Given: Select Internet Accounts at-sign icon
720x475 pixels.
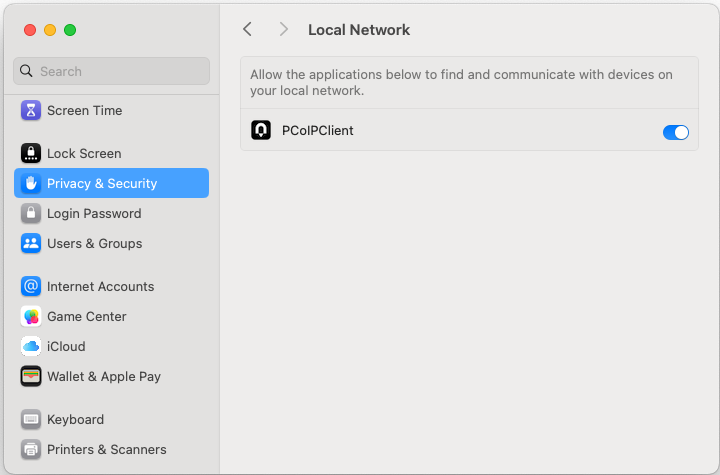Looking at the screenshot, I should (31, 286).
